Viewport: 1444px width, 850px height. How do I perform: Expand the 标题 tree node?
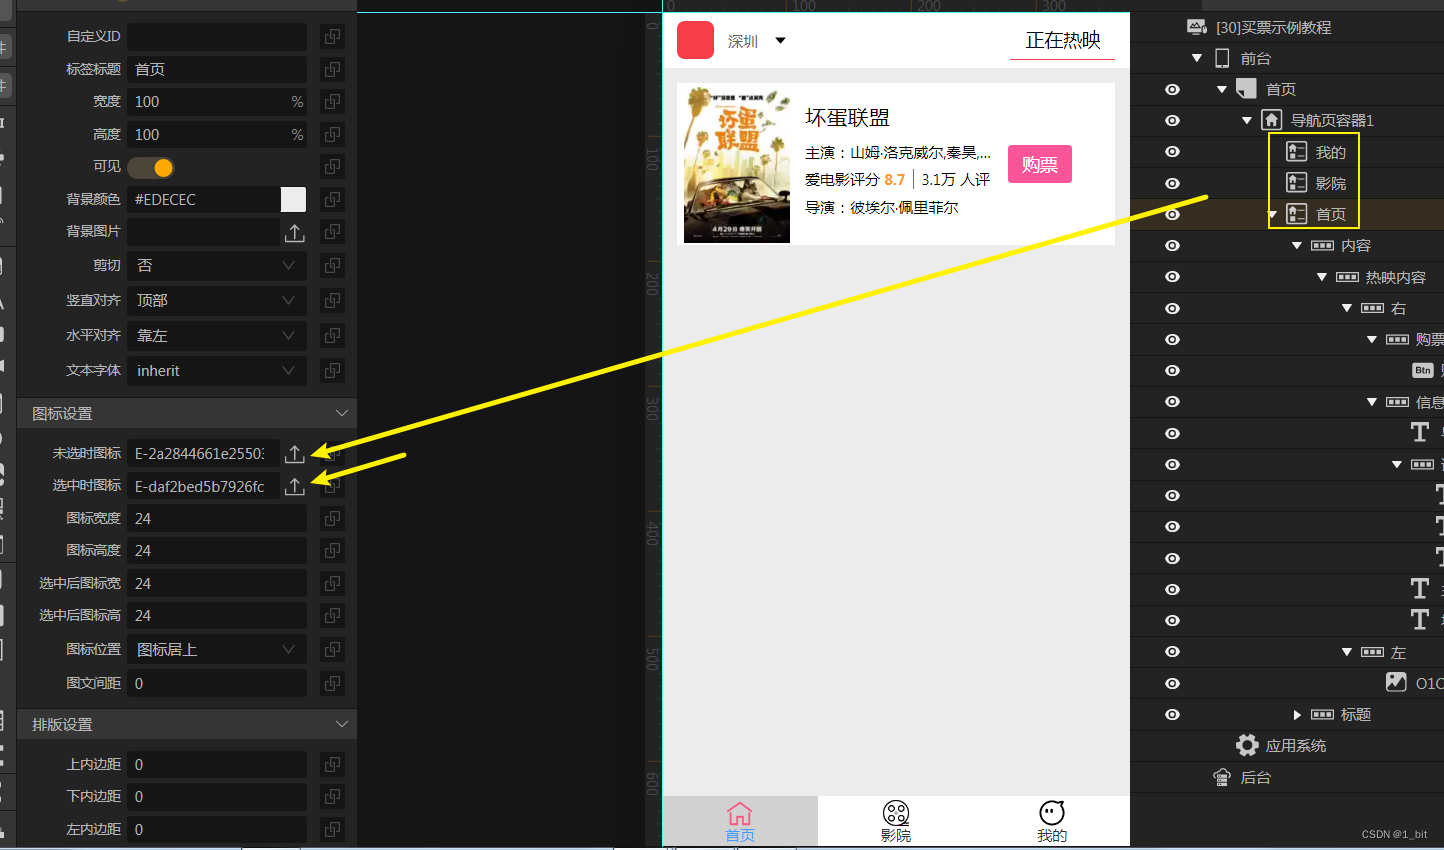[x=1297, y=714]
